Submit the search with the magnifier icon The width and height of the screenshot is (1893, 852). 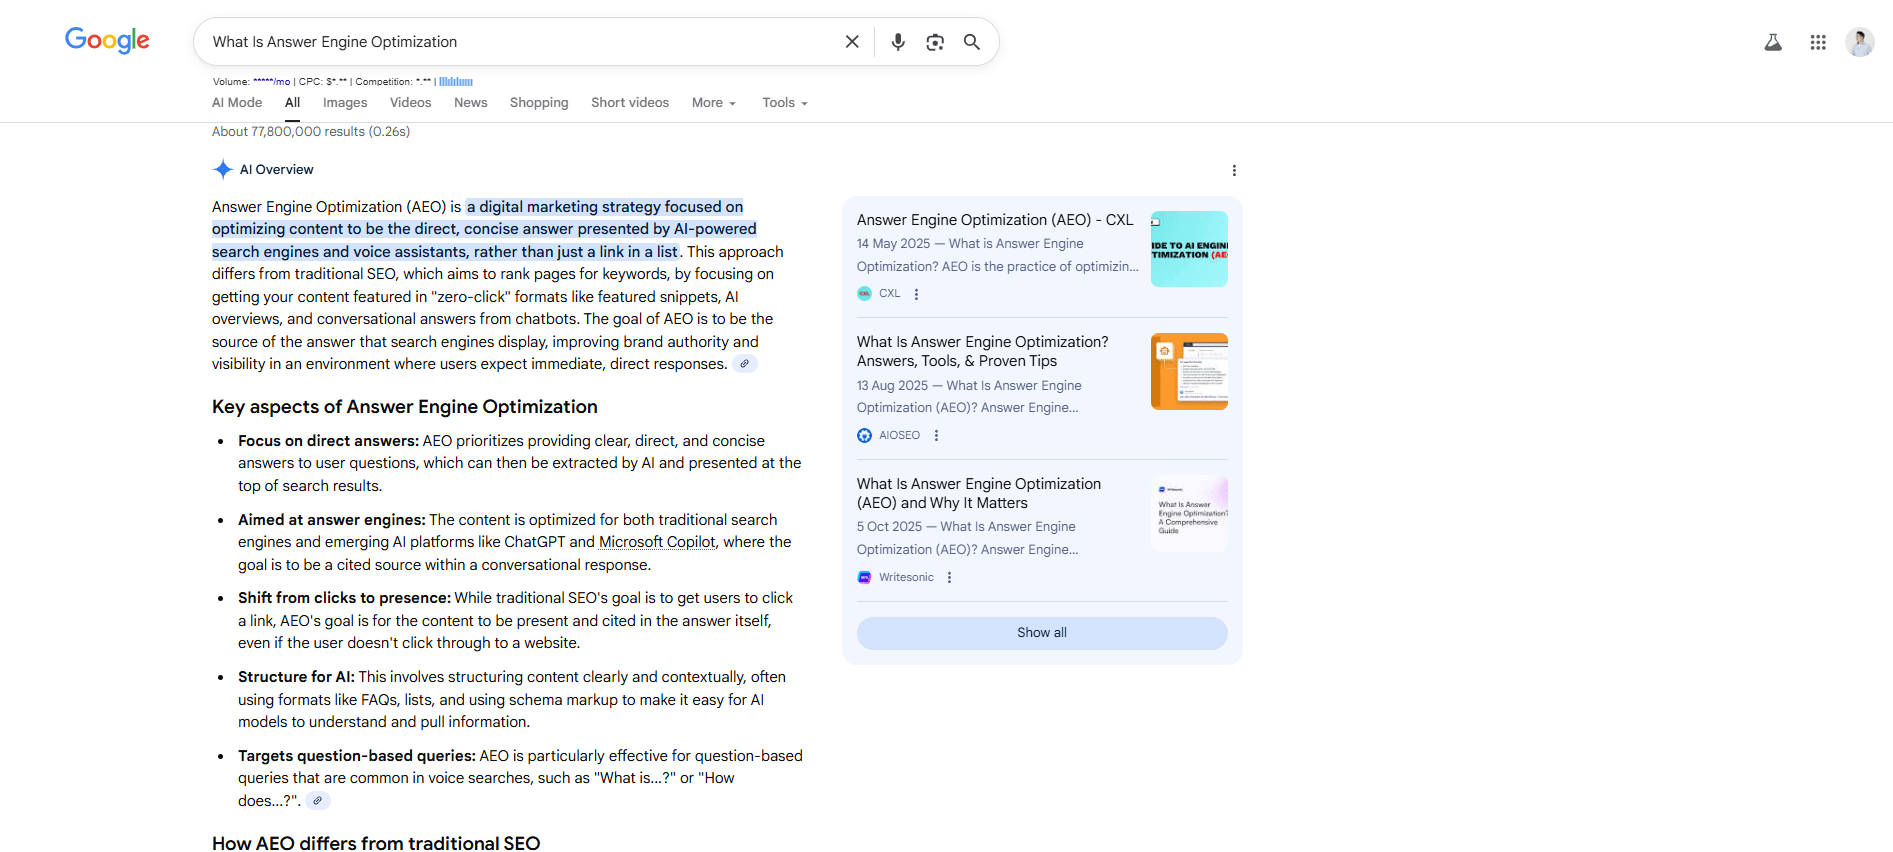click(x=972, y=42)
